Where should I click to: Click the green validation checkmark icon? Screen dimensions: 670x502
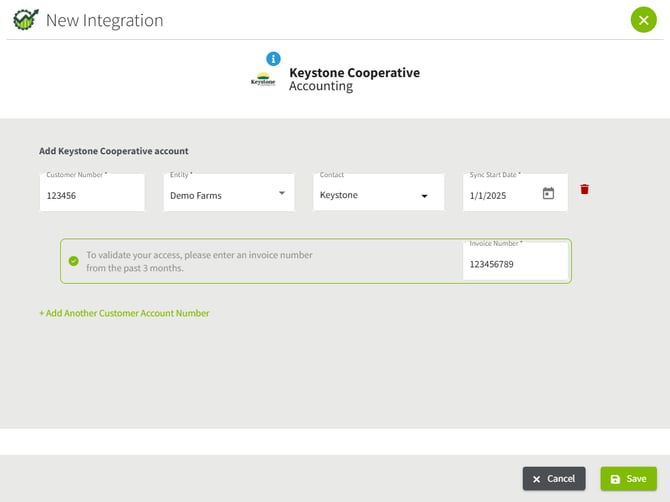point(73,261)
